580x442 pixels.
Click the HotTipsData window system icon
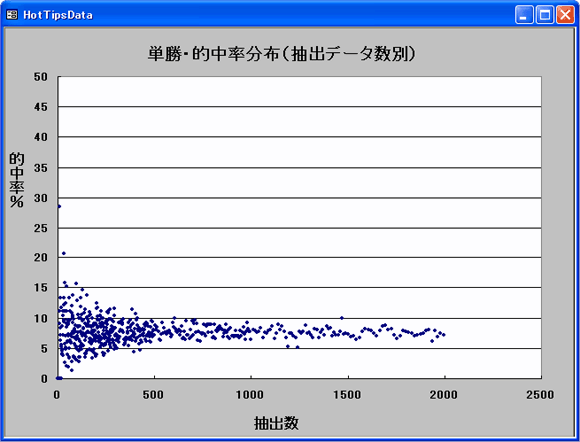(x=12, y=15)
